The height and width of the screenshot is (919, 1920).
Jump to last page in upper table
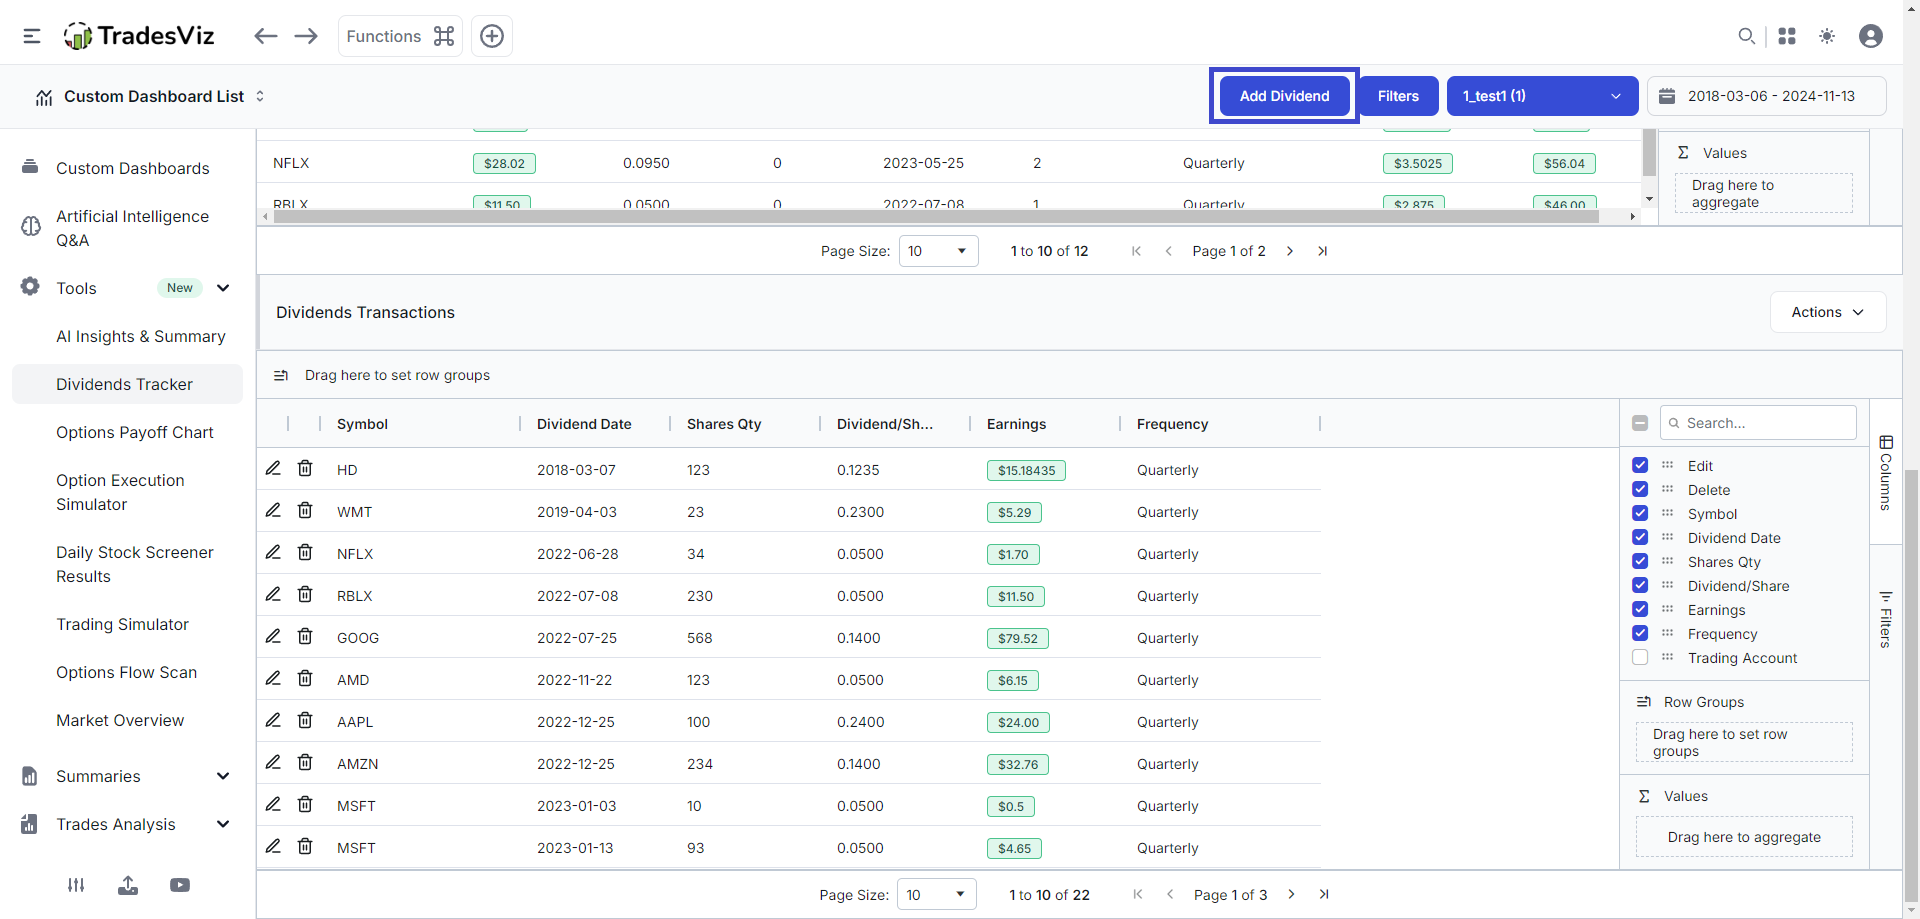pos(1323,251)
